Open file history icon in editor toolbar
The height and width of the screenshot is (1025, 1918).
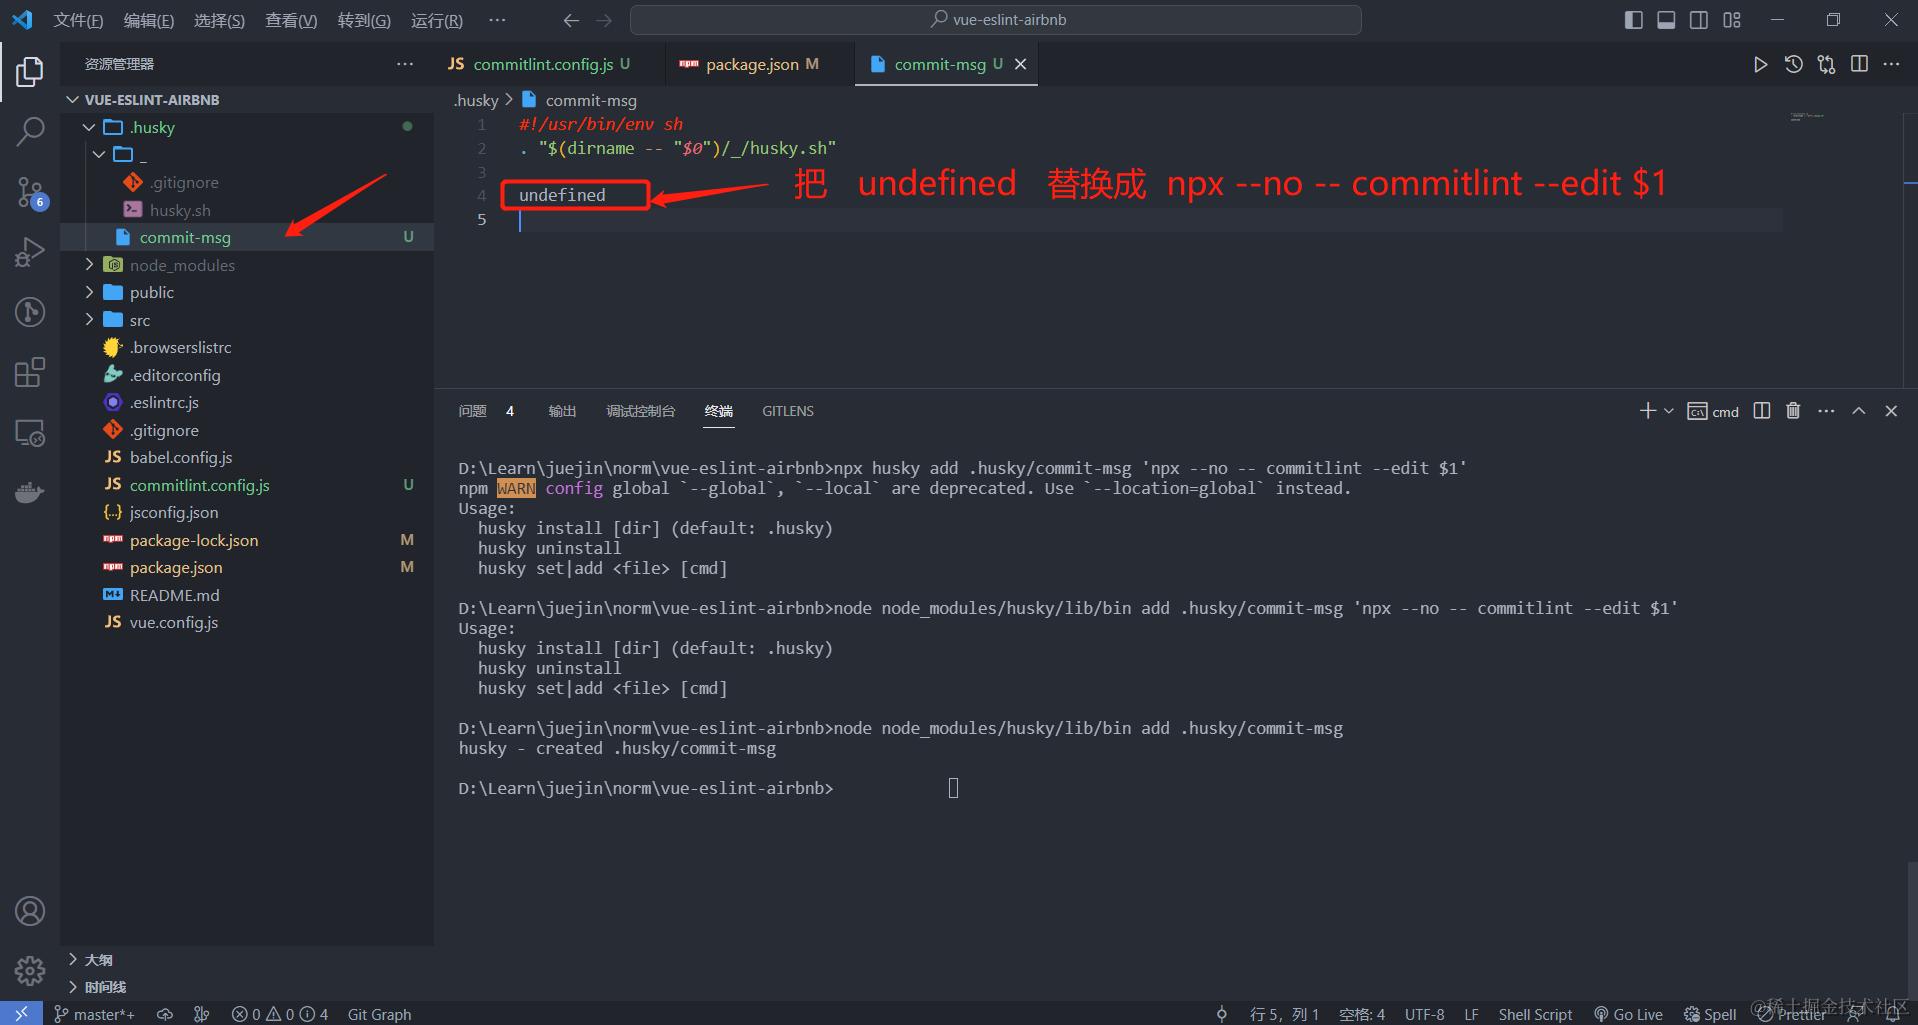[x=1793, y=64]
